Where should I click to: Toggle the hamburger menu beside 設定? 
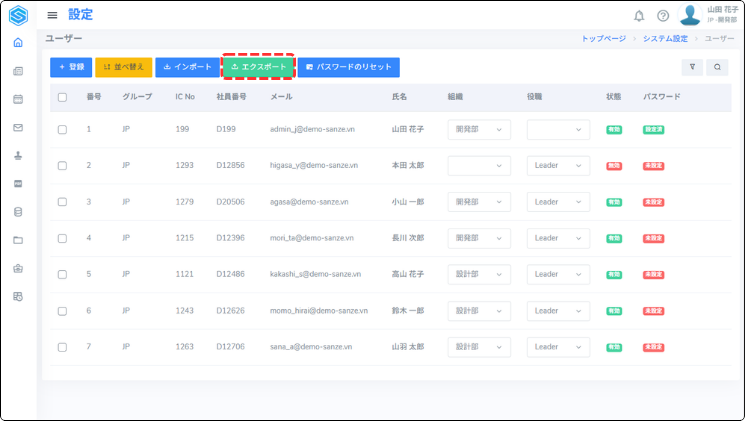point(52,15)
